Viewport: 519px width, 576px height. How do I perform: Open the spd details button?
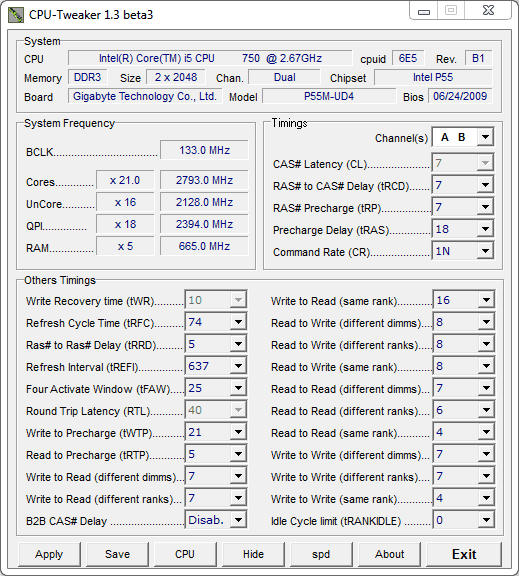(x=321, y=554)
